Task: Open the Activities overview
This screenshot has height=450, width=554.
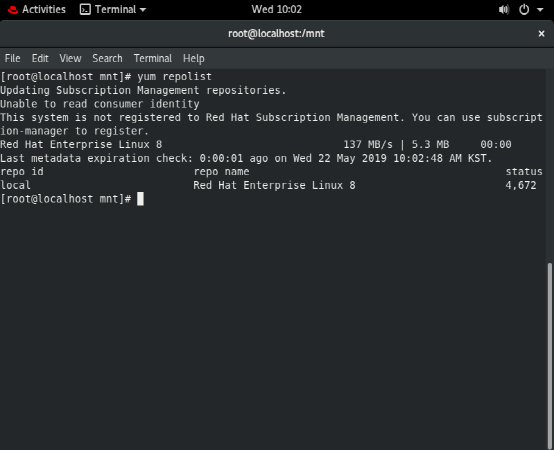Action: coord(44,9)
